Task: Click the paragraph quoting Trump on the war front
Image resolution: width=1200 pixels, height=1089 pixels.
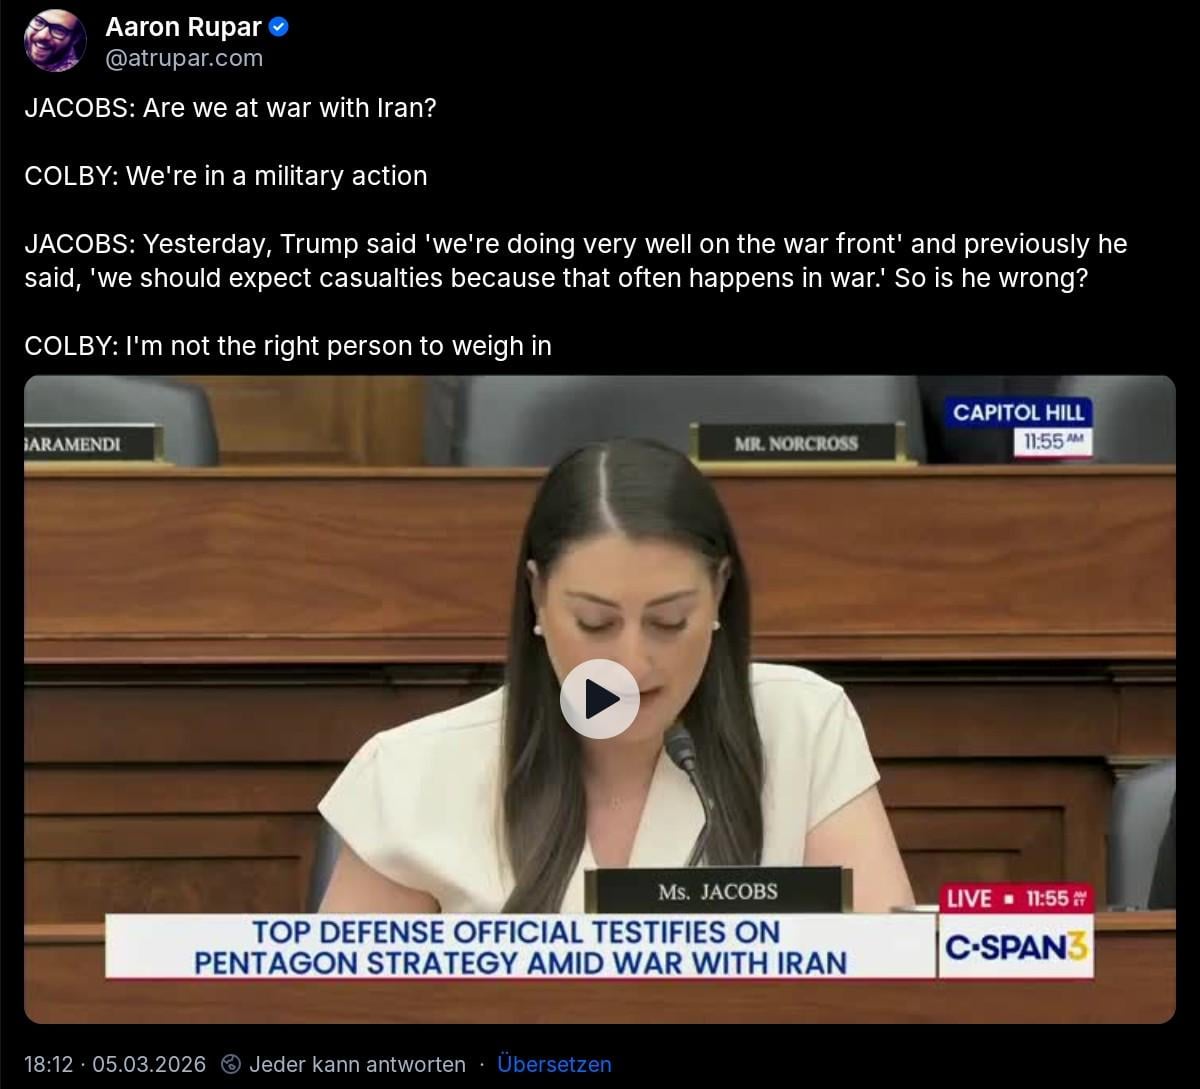Action: 576,261
